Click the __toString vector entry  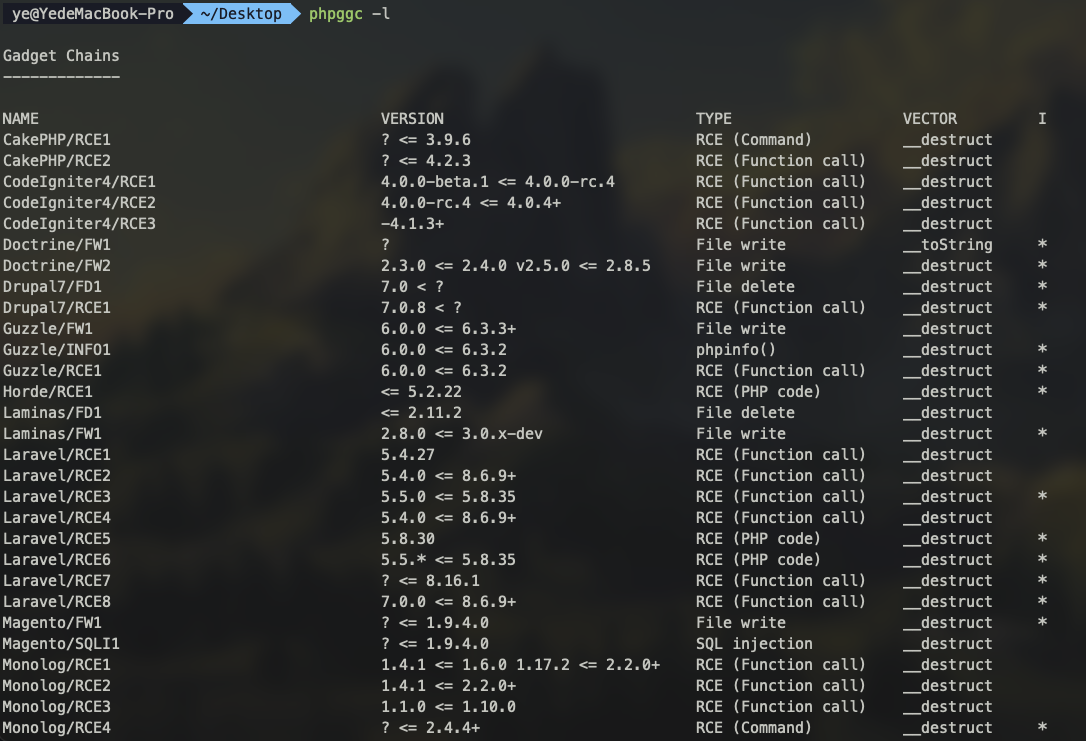click(x=947, y=245)
